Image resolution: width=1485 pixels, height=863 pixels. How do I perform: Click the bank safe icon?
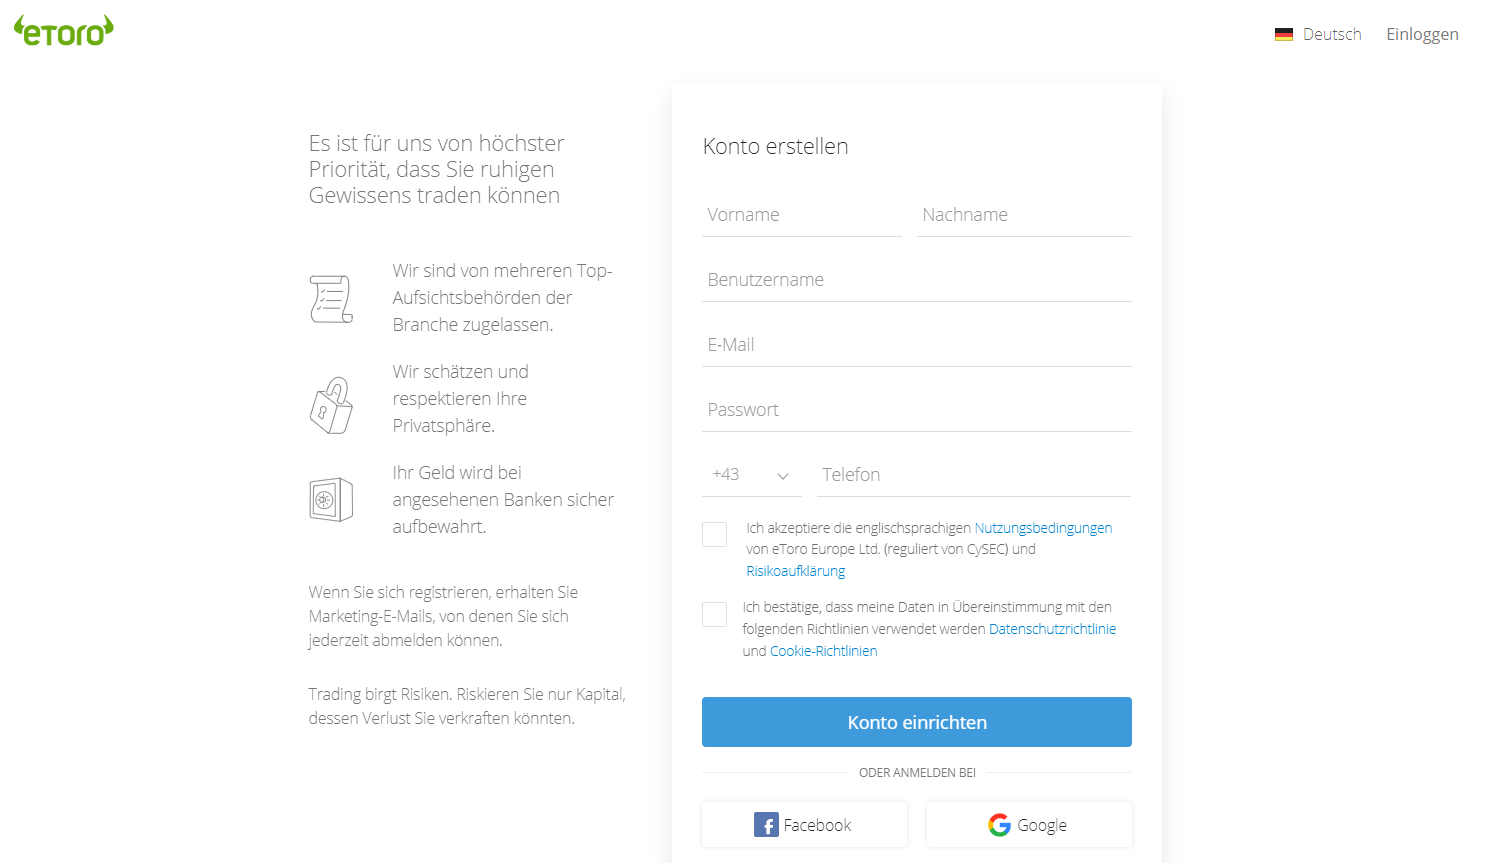click(x=331, y=500)
